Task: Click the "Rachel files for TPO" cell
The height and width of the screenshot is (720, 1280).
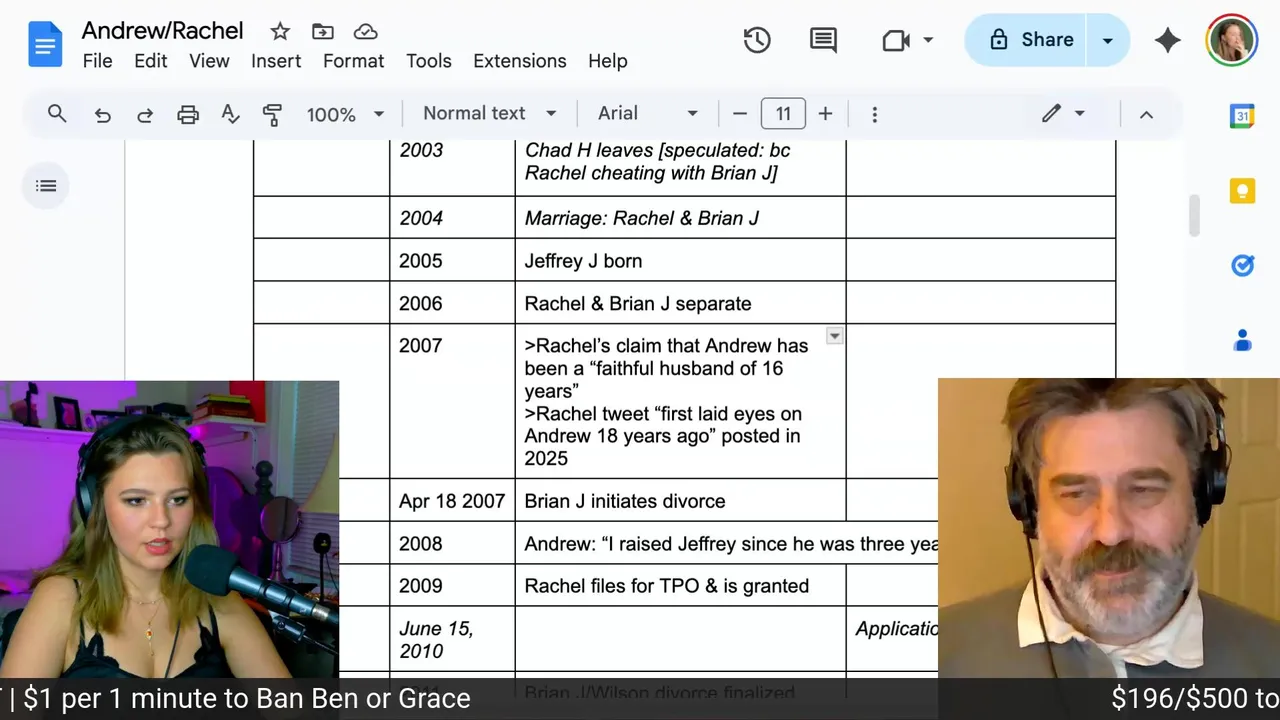Action: click(680, 586)
